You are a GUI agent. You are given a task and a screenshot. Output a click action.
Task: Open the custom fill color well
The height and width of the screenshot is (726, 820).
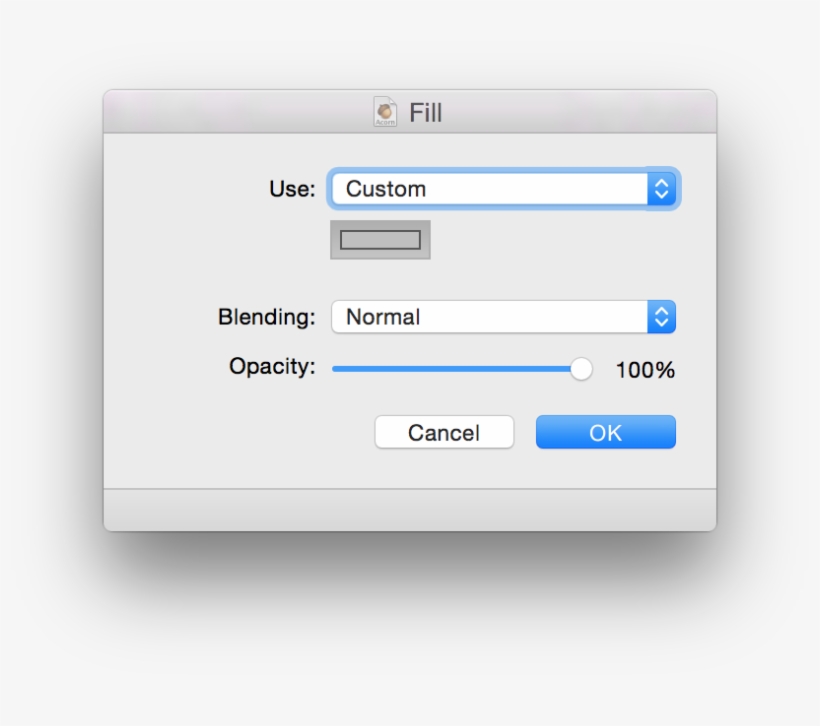(380, 240)
